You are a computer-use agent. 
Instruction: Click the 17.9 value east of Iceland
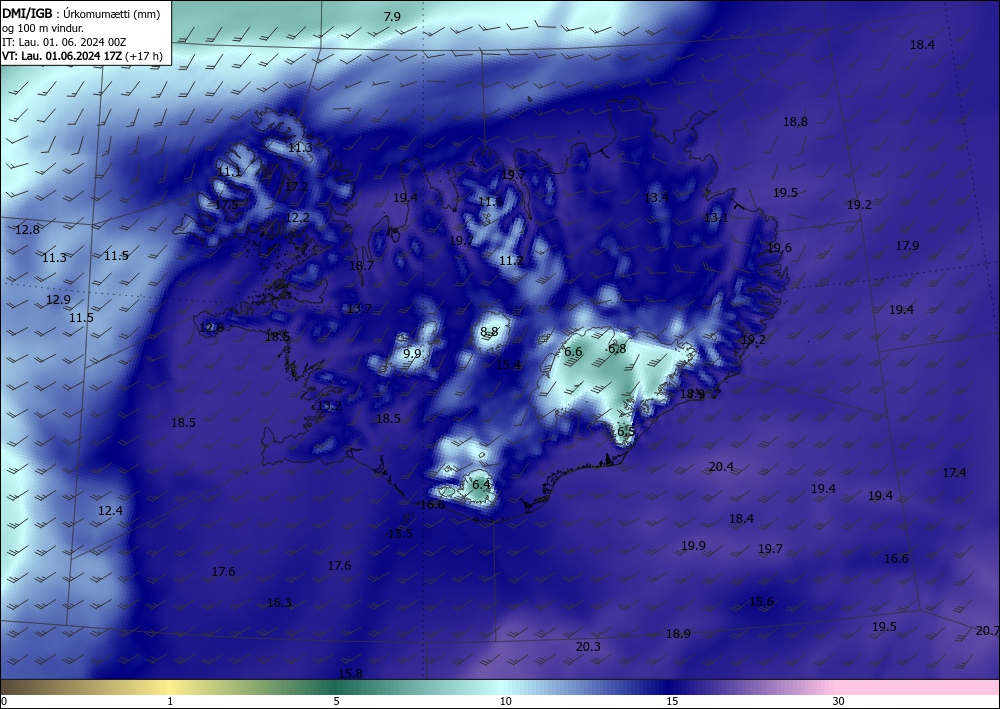[908, 245]
